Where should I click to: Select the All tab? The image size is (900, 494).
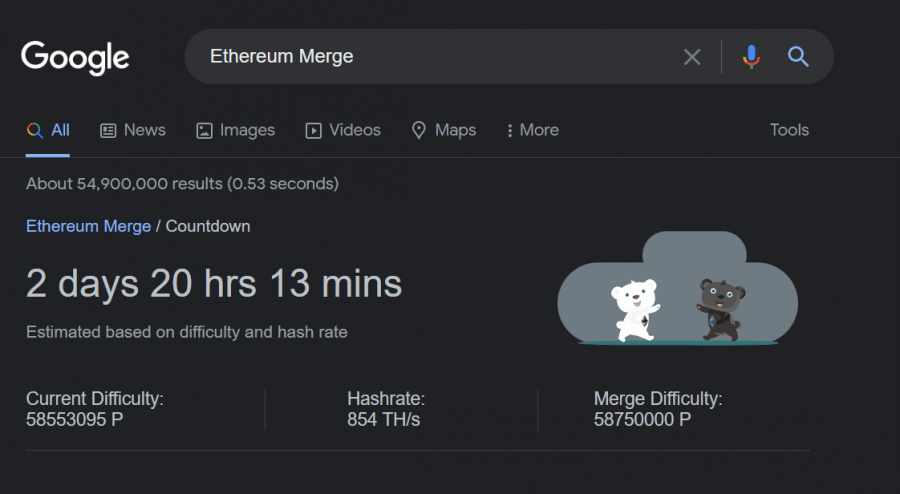point(48,130)
